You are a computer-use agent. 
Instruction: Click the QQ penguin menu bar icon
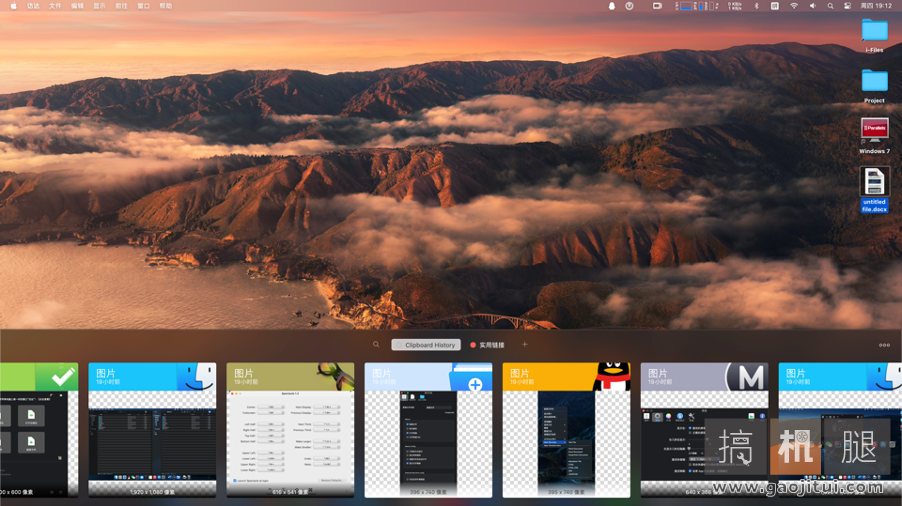611,6
